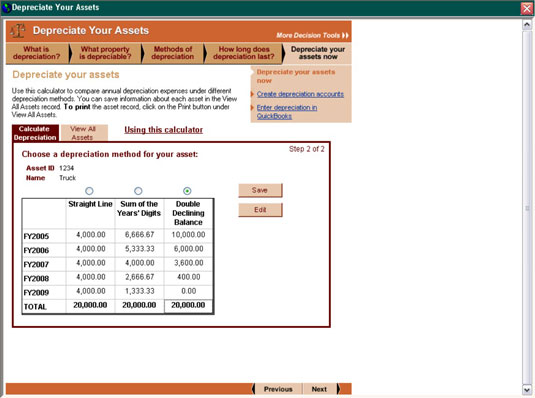Click the FY2007 row label
The width and height of the screenshot is (535, 398).
pyautogui.click(x=36, y=265)
